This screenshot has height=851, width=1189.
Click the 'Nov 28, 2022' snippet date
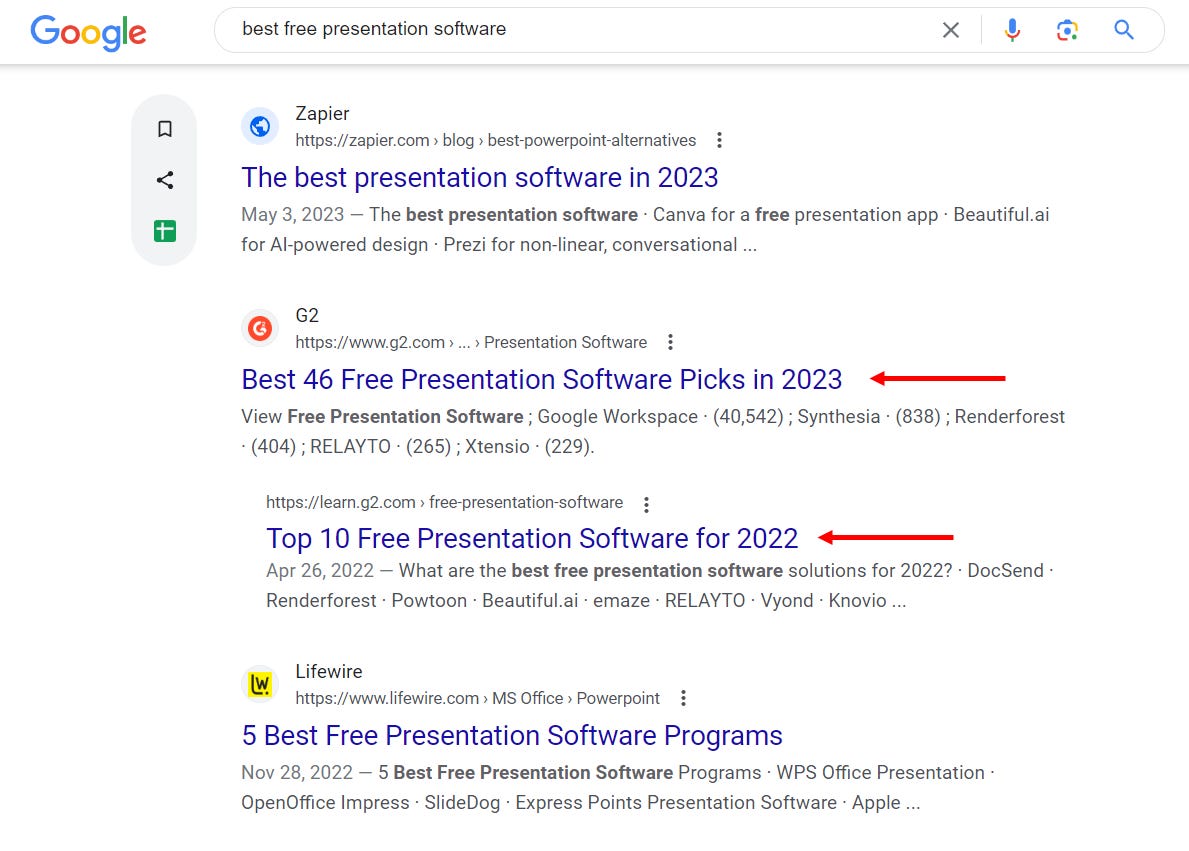point(297,772)
